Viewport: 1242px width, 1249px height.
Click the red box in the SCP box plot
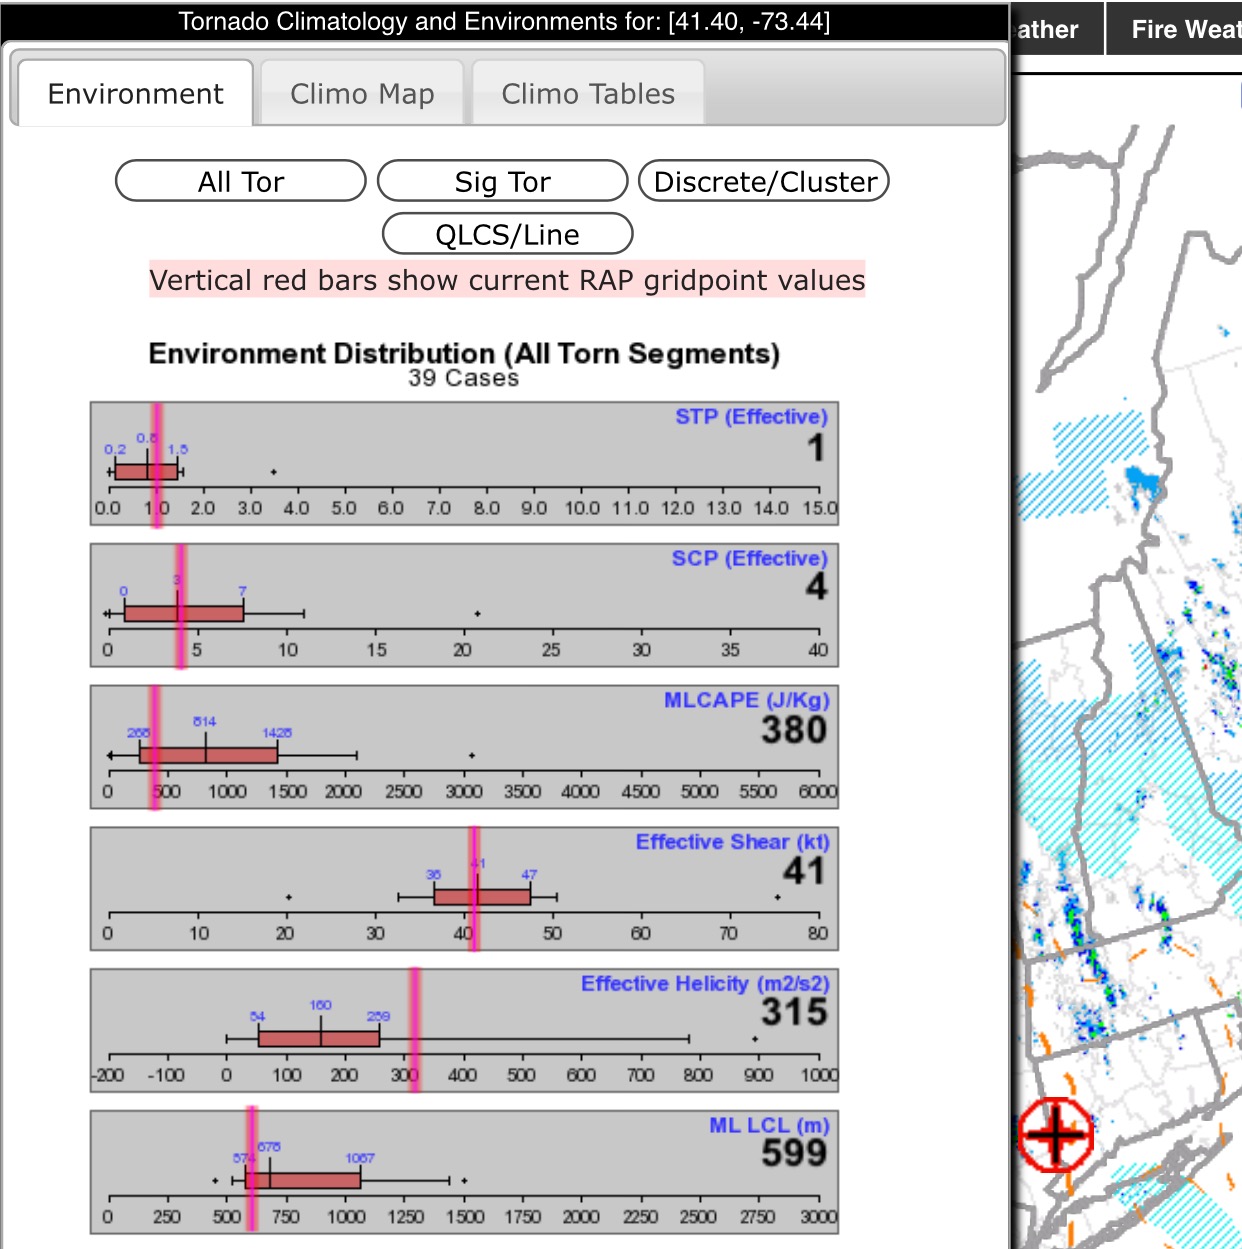click(x=184, y=613)
